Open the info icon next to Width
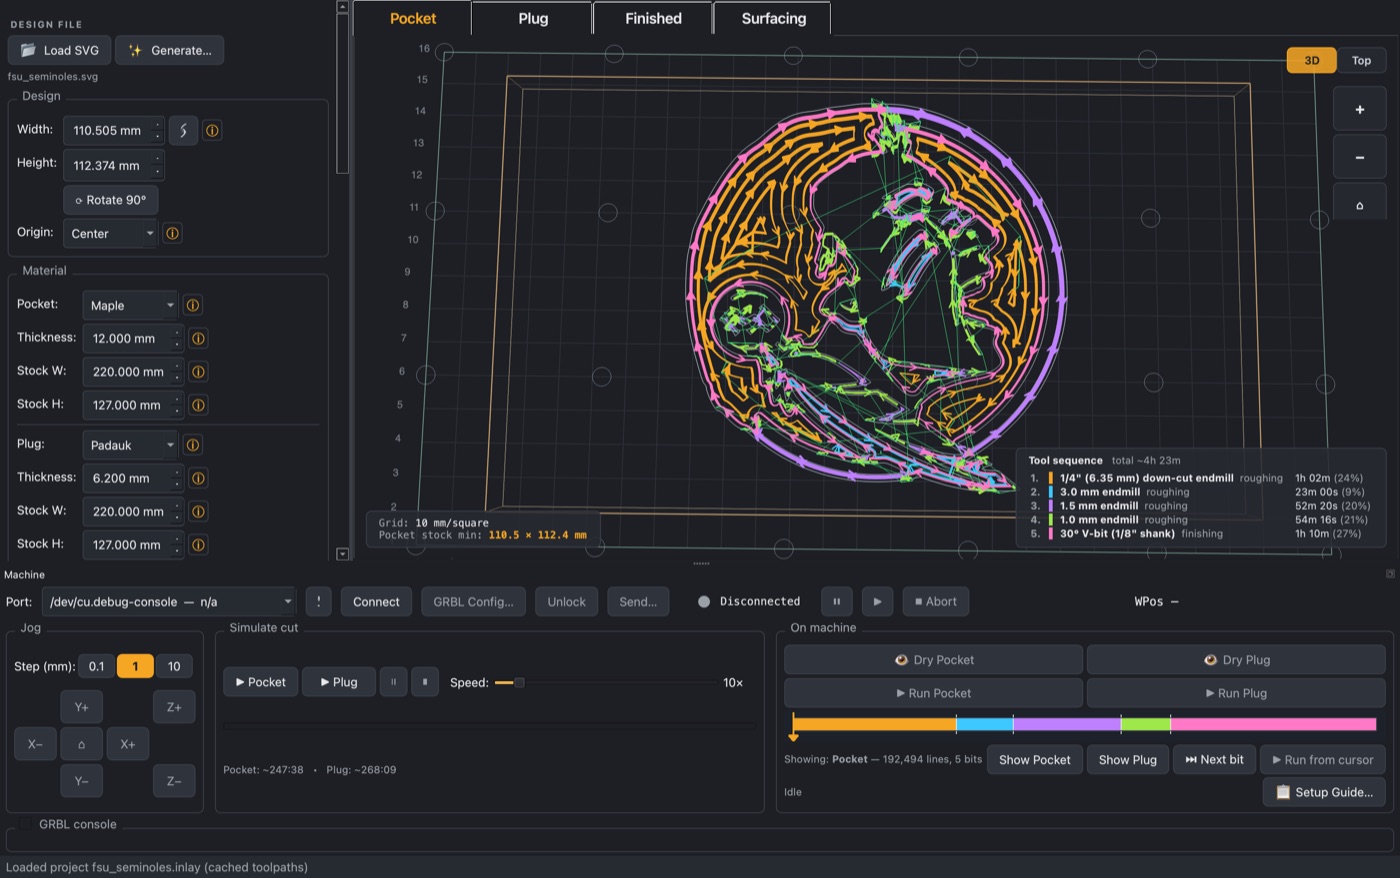The image size is (1400, 878). click(212, 130)
